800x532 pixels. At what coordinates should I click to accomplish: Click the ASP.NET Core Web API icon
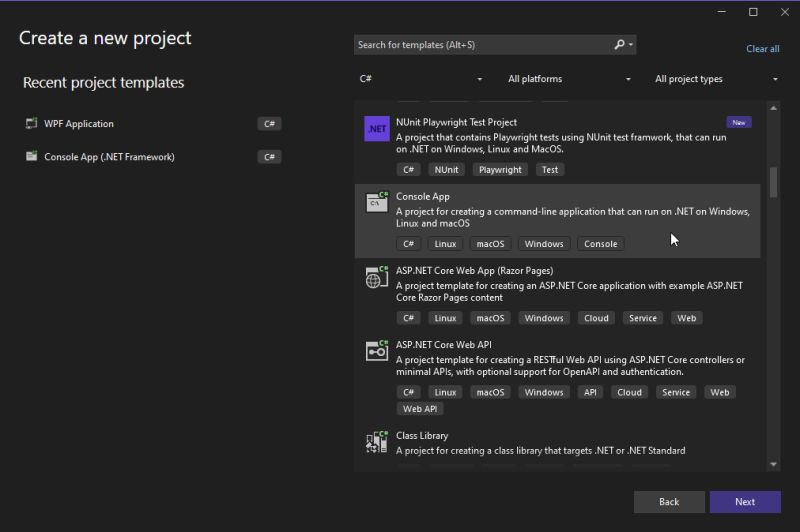pyautogui.click(x=377, y=351)
